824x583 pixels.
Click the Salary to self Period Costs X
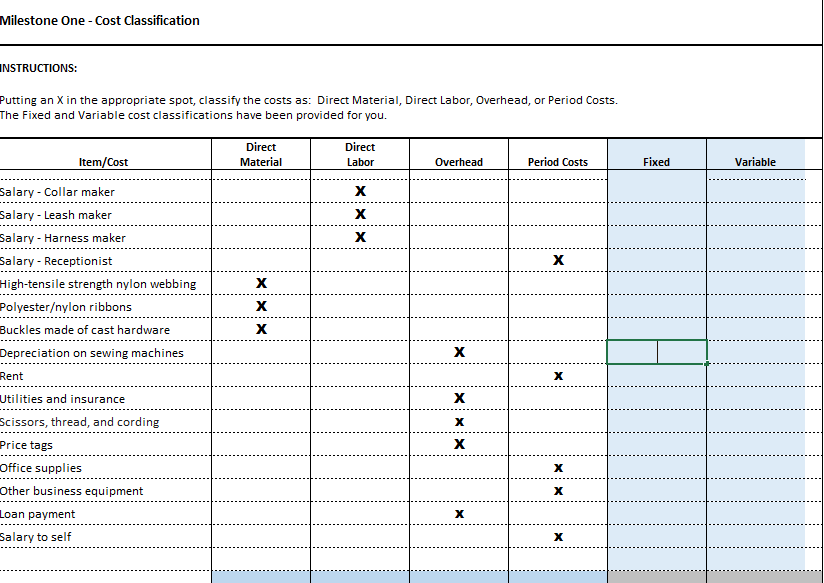click(x=558, y=536)
